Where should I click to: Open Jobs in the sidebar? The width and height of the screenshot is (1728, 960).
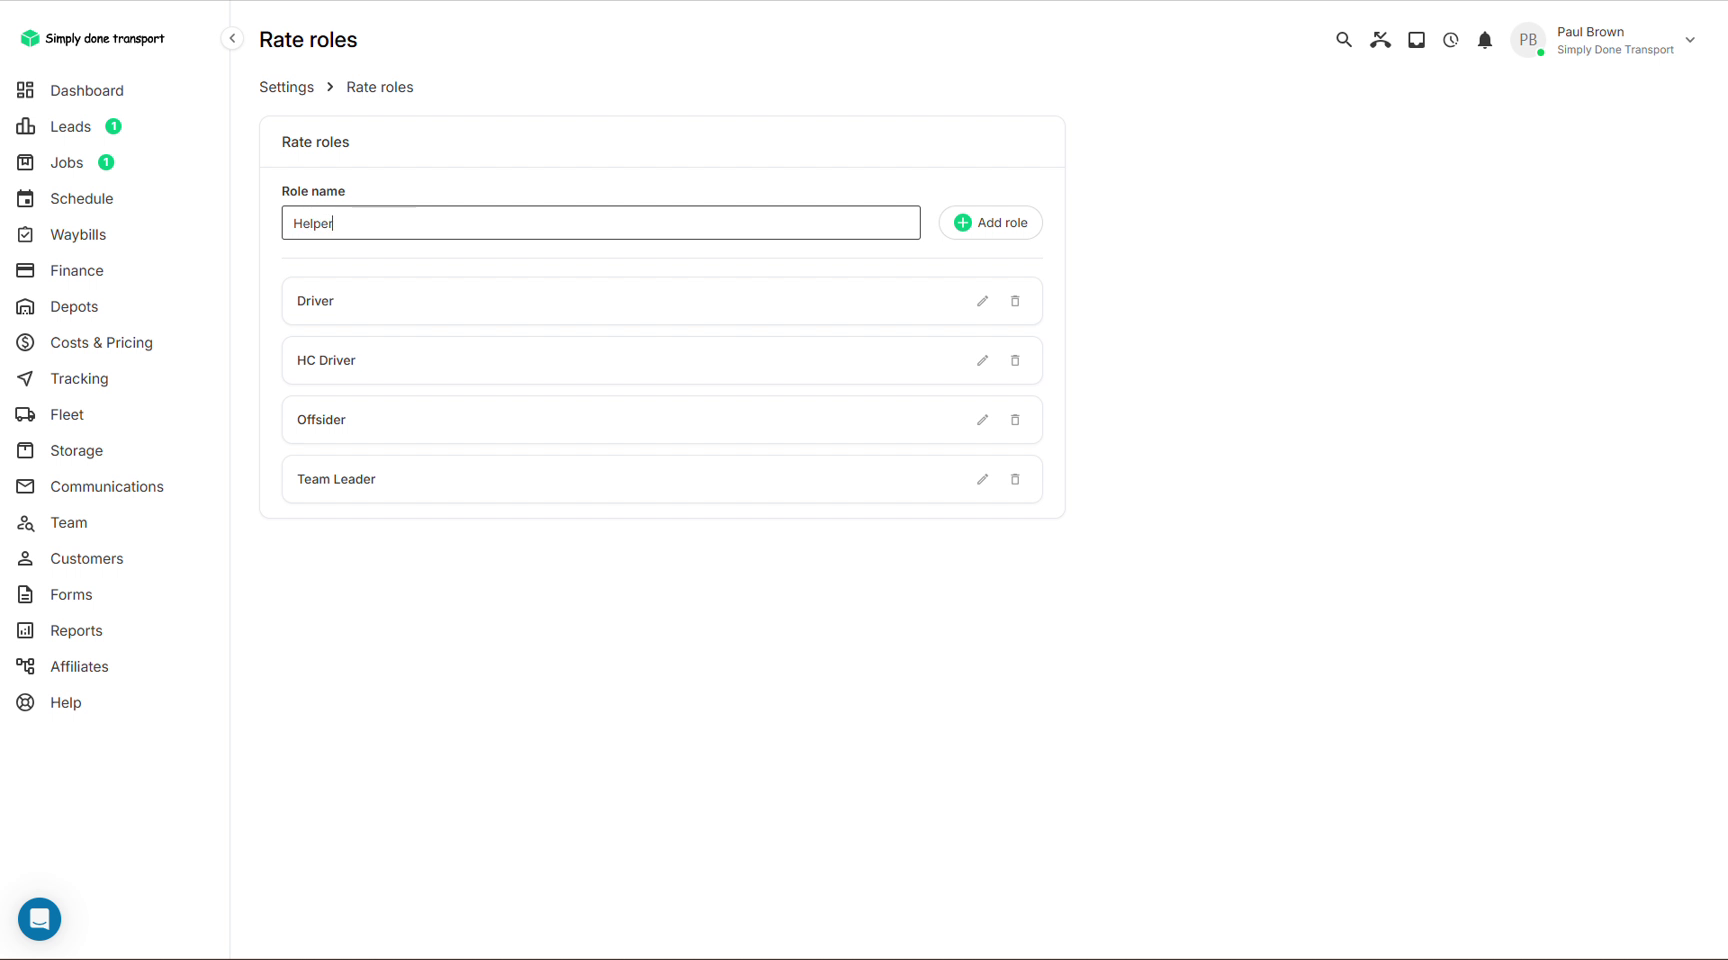pos(66,162)
